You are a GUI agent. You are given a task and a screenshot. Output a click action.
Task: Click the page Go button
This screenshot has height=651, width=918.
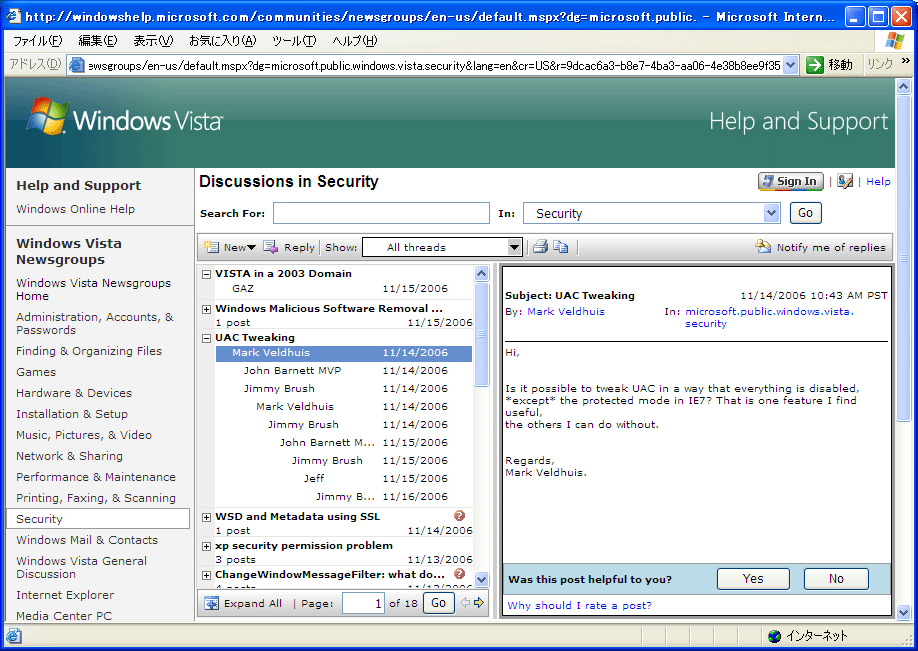(439, 603)
